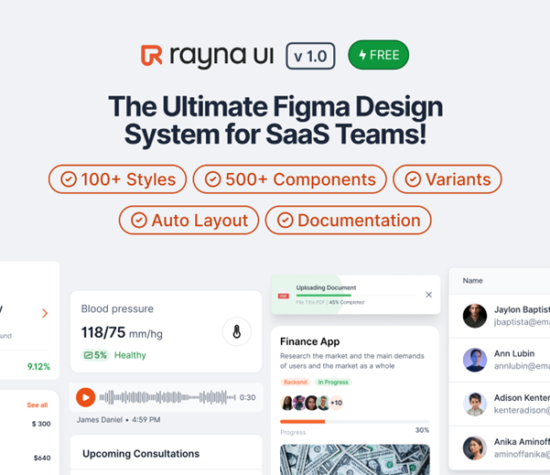The width and height of the screenshot is (550, 475).
Task: Click the 30% progress value
Action: pyautogui.click(x=422, y=430)
